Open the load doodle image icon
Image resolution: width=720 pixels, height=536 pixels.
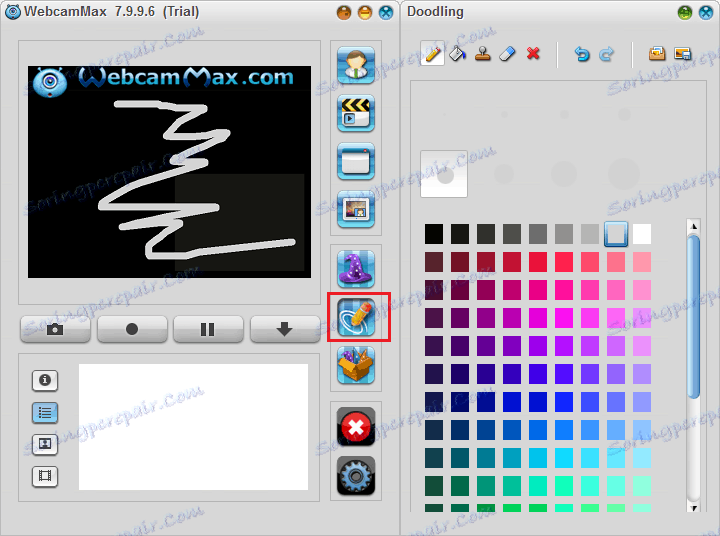coord(657,54)
